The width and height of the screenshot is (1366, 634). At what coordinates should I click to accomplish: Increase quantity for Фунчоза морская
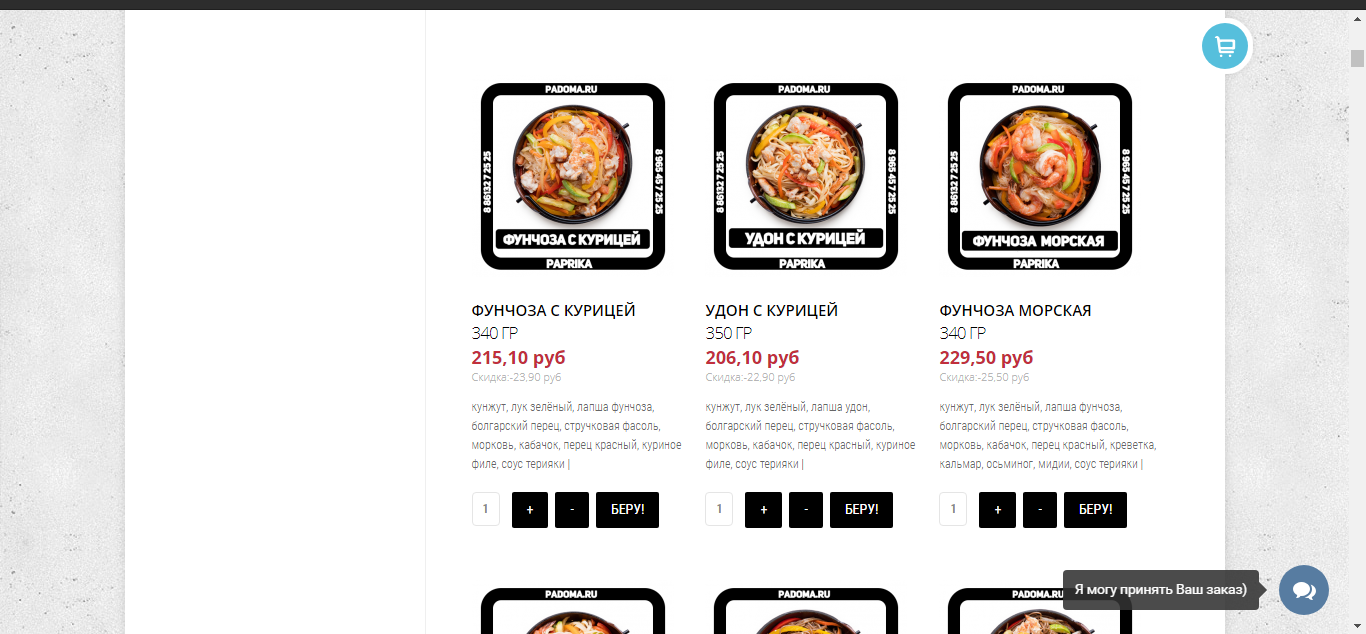coord(997,510)
